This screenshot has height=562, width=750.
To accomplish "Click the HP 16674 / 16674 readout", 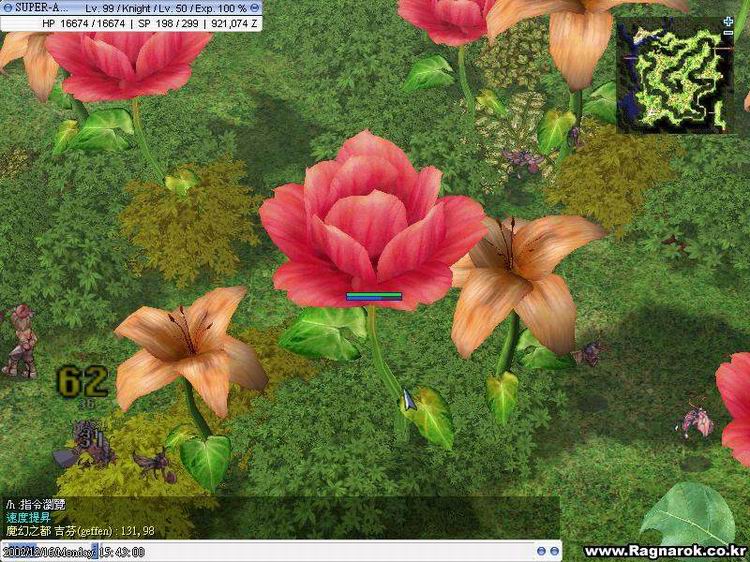I will [x=84, y=23].
